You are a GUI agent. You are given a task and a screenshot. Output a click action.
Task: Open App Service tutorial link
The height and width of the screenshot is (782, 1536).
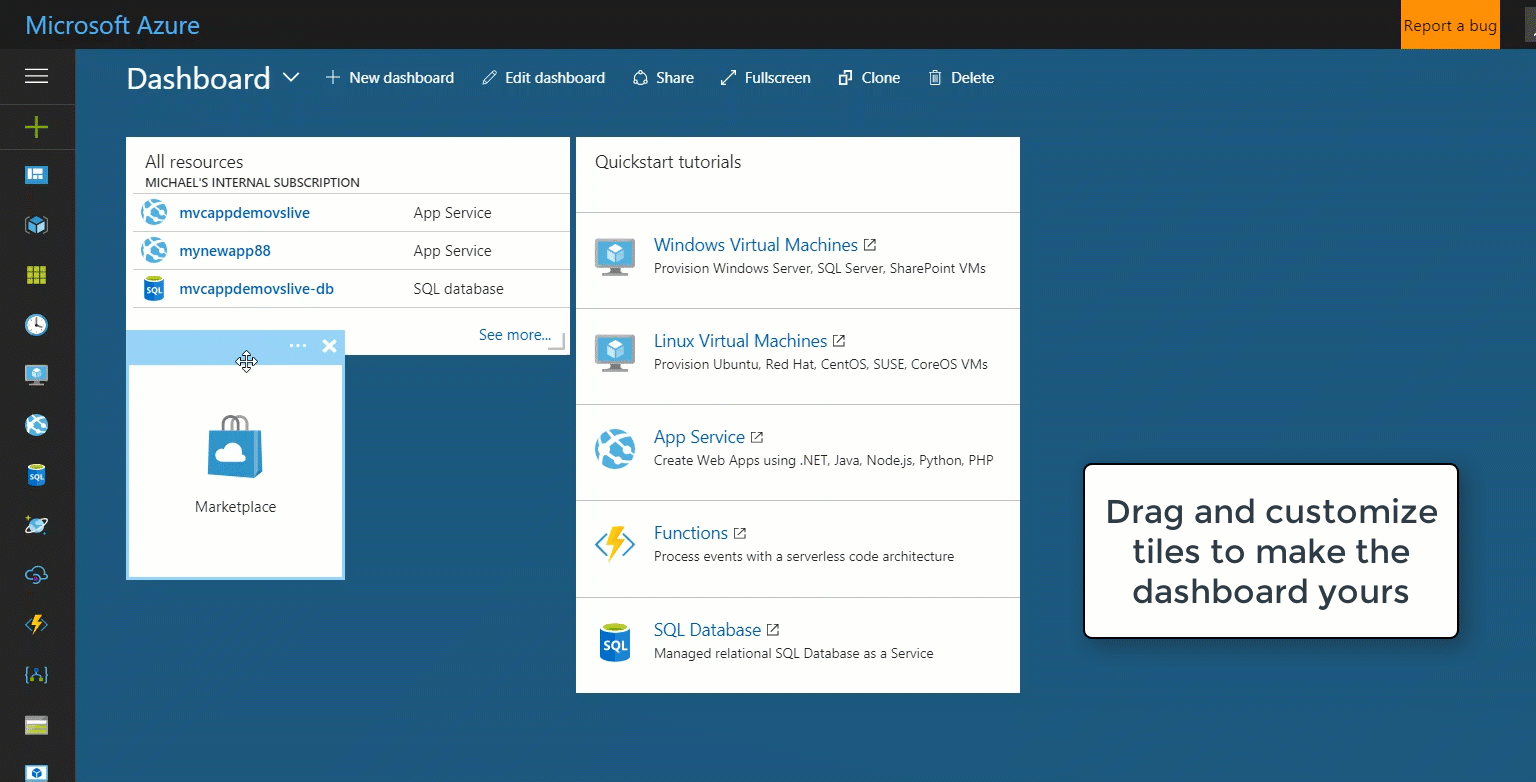coord(699,437)
